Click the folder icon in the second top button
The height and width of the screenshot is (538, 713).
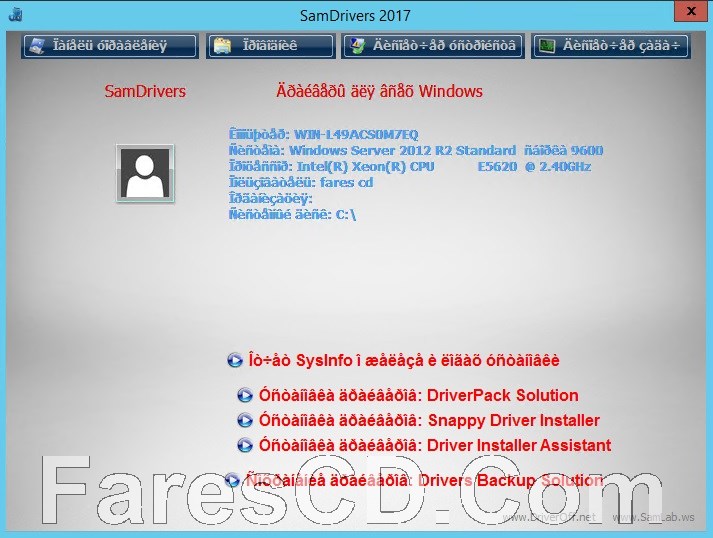pos(222,46)
